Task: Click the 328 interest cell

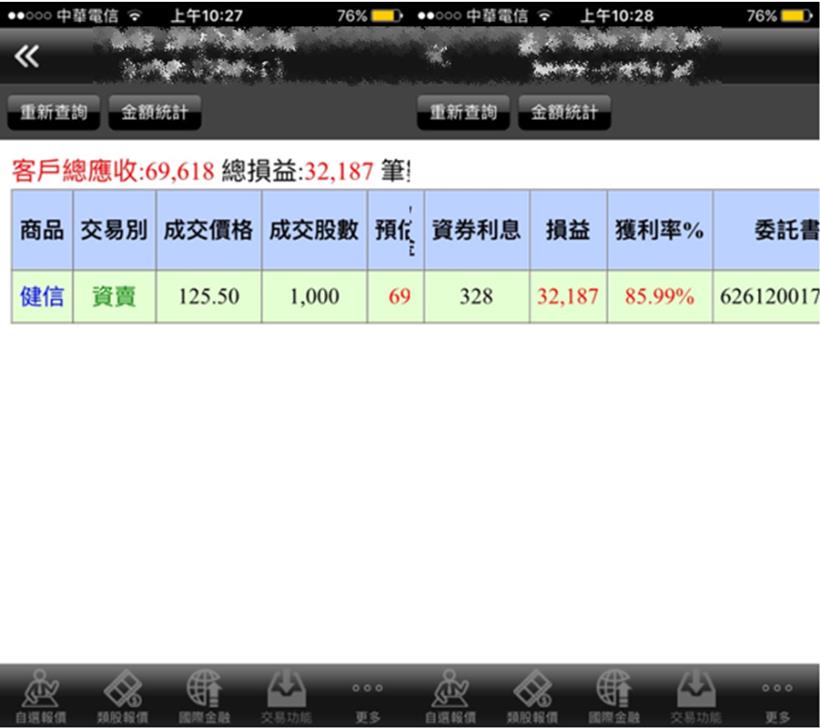Action: (x=476, y=297)
